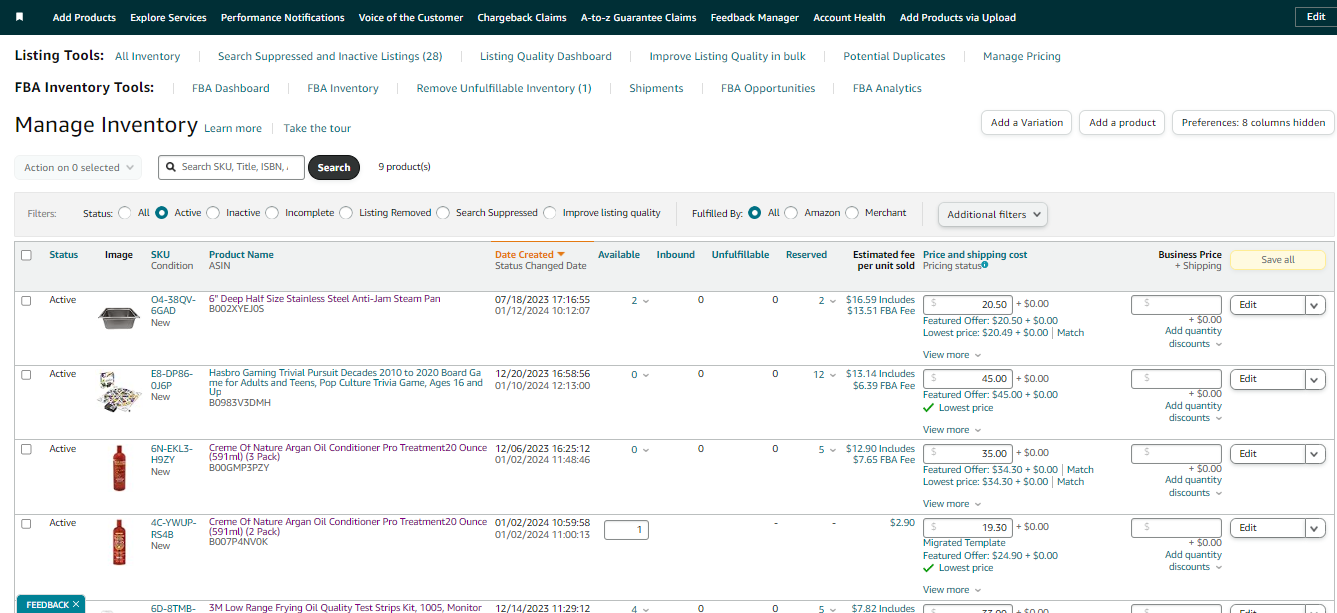Click the Manage Pricing link
Viewport: 1337px width, 613px height.
click(1022, 56)
